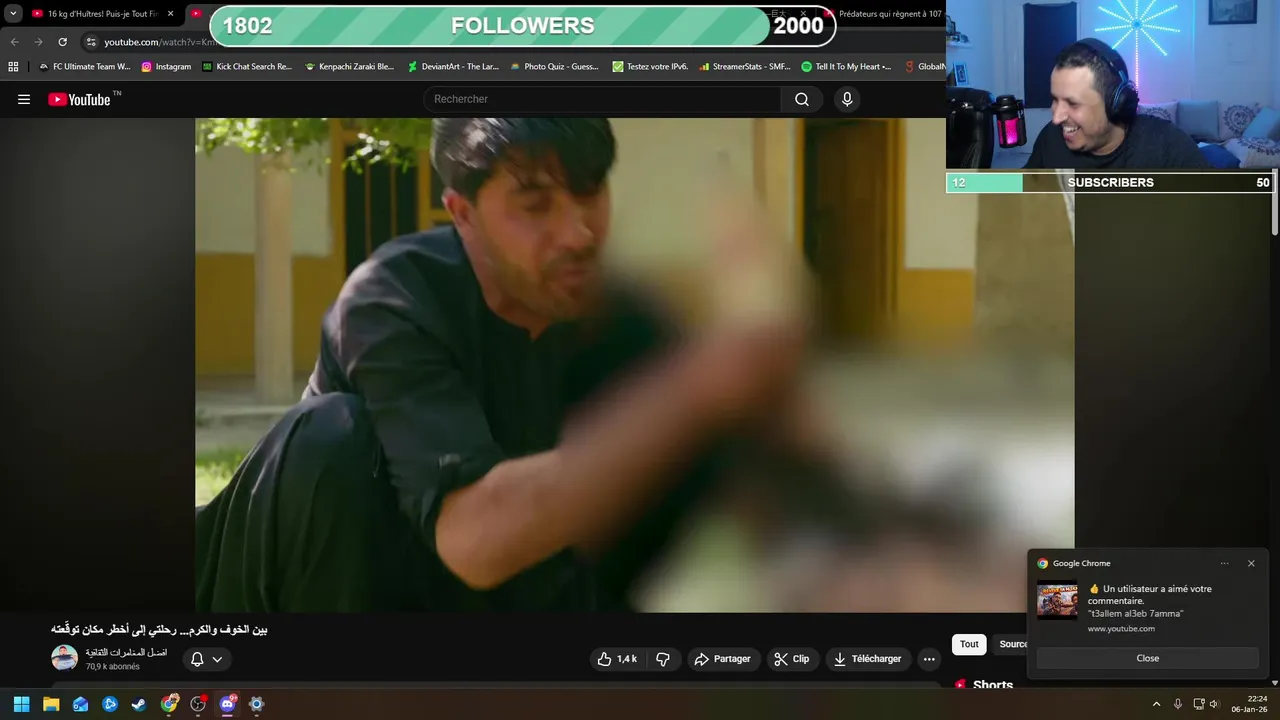The height and width of the screenshot is (720, 1280).
Task: Open Chrome apps grid in bookmarks bar
Action: click(13, 67)
